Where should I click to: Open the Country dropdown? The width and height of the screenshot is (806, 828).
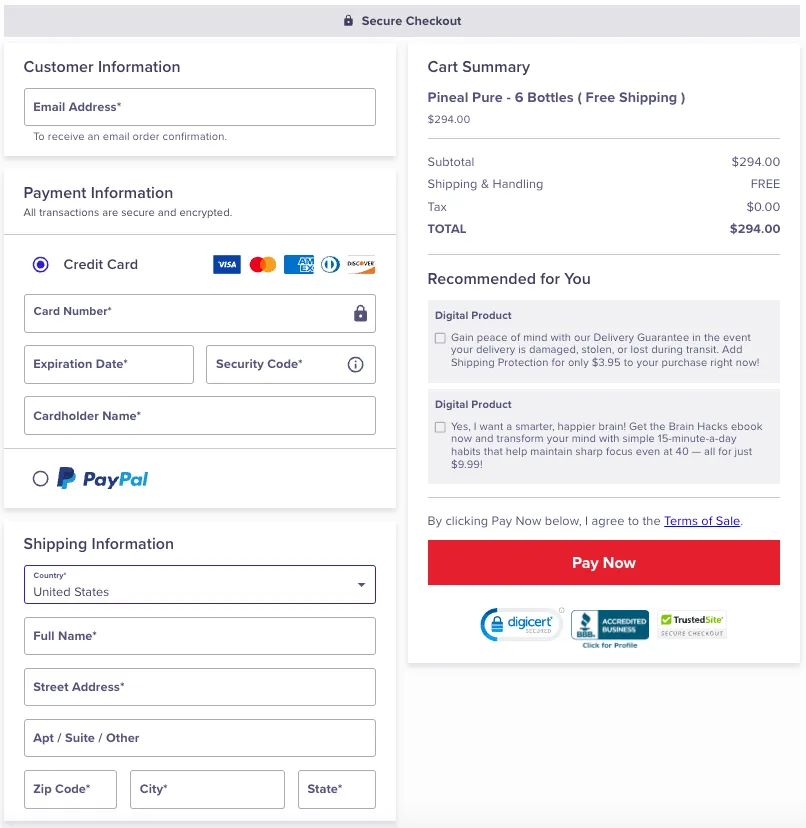point(200,585)
